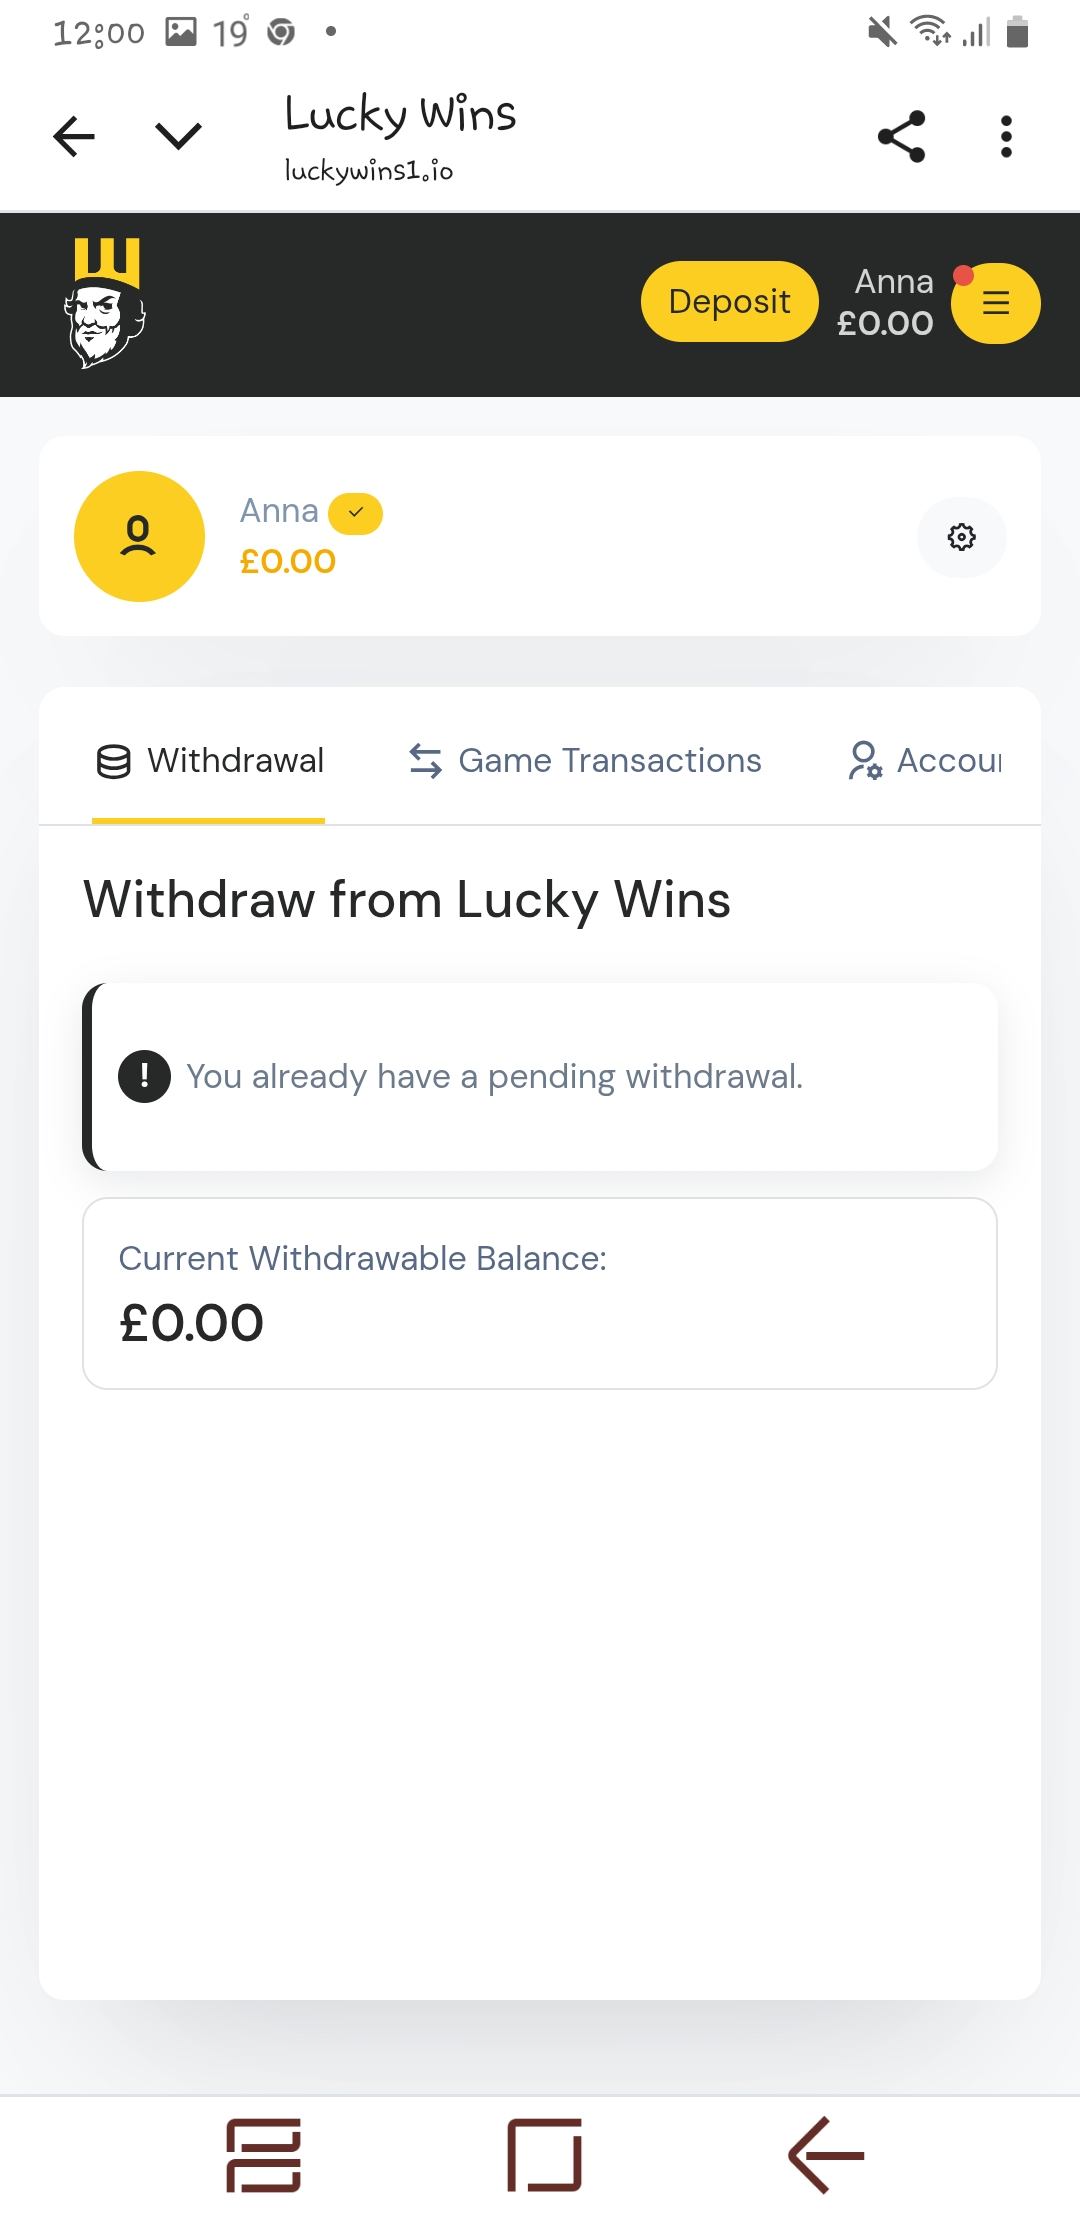Screen dimensions: 1080x2220
Task: Tap the luckywins1.io URL text
Action: [x=368, y=171]
